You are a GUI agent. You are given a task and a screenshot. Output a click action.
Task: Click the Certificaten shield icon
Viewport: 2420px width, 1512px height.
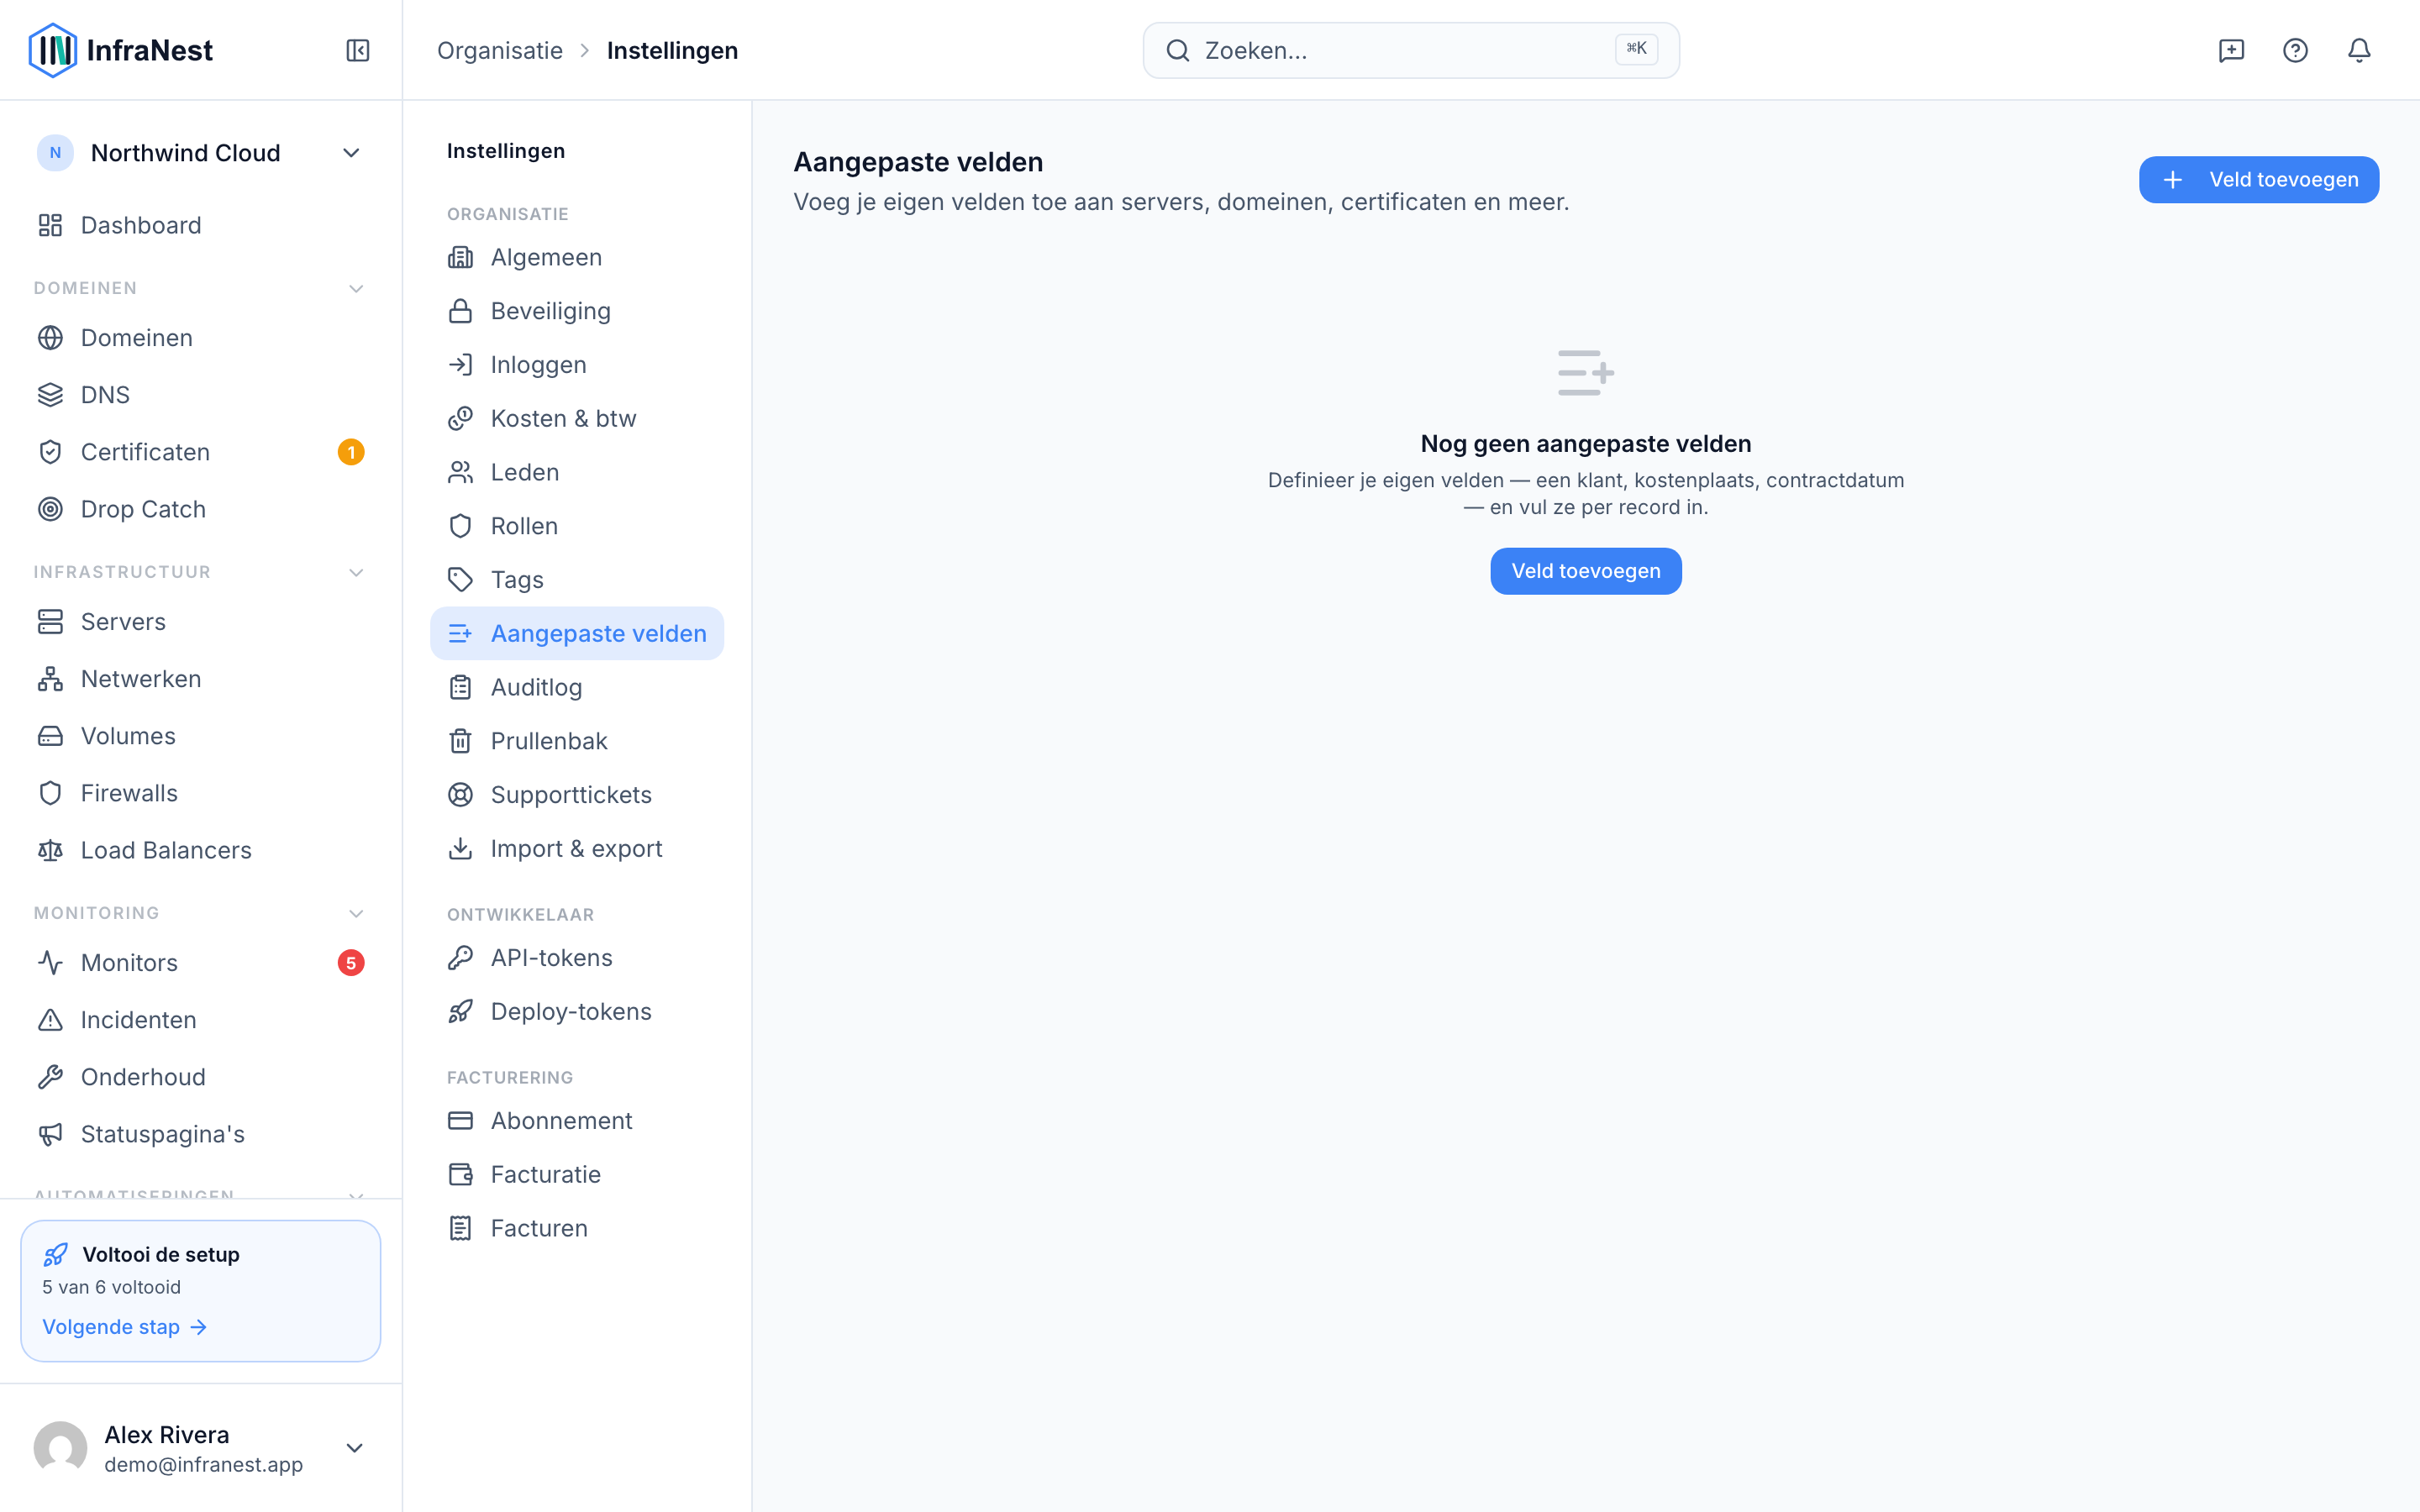(x=50, y=452)
